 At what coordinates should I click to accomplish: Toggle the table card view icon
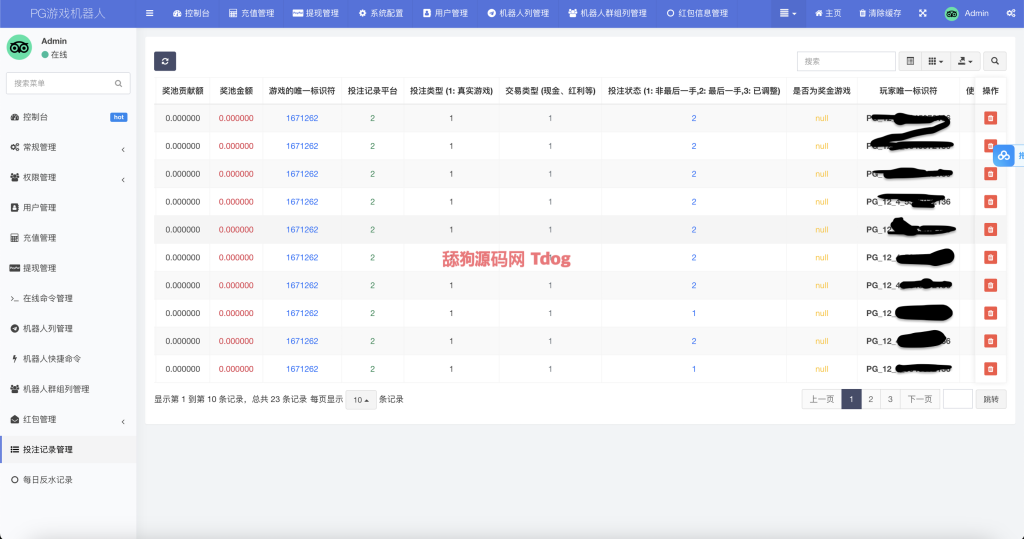[x=910, y=61]
